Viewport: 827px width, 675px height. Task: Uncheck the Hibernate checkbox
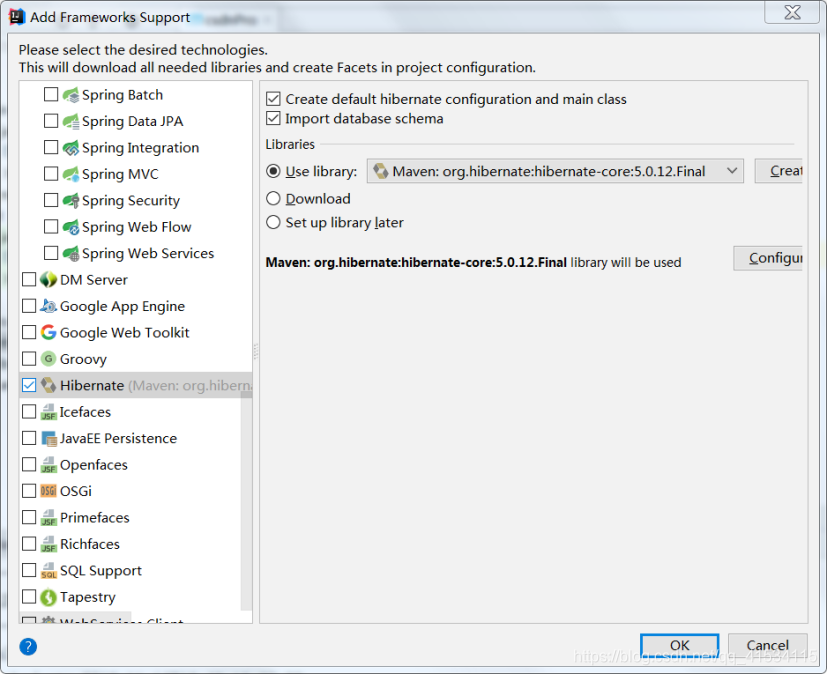pyautogui.click(x=29, y=385)
